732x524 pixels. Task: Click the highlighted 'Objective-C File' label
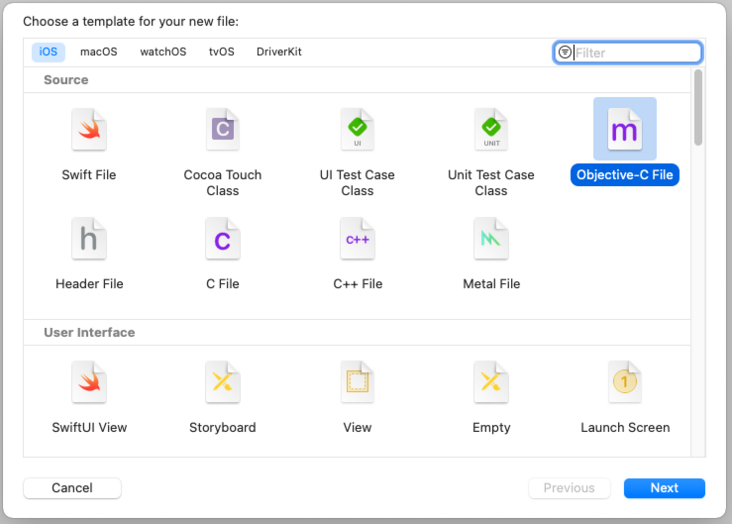(x=625, y=175)
